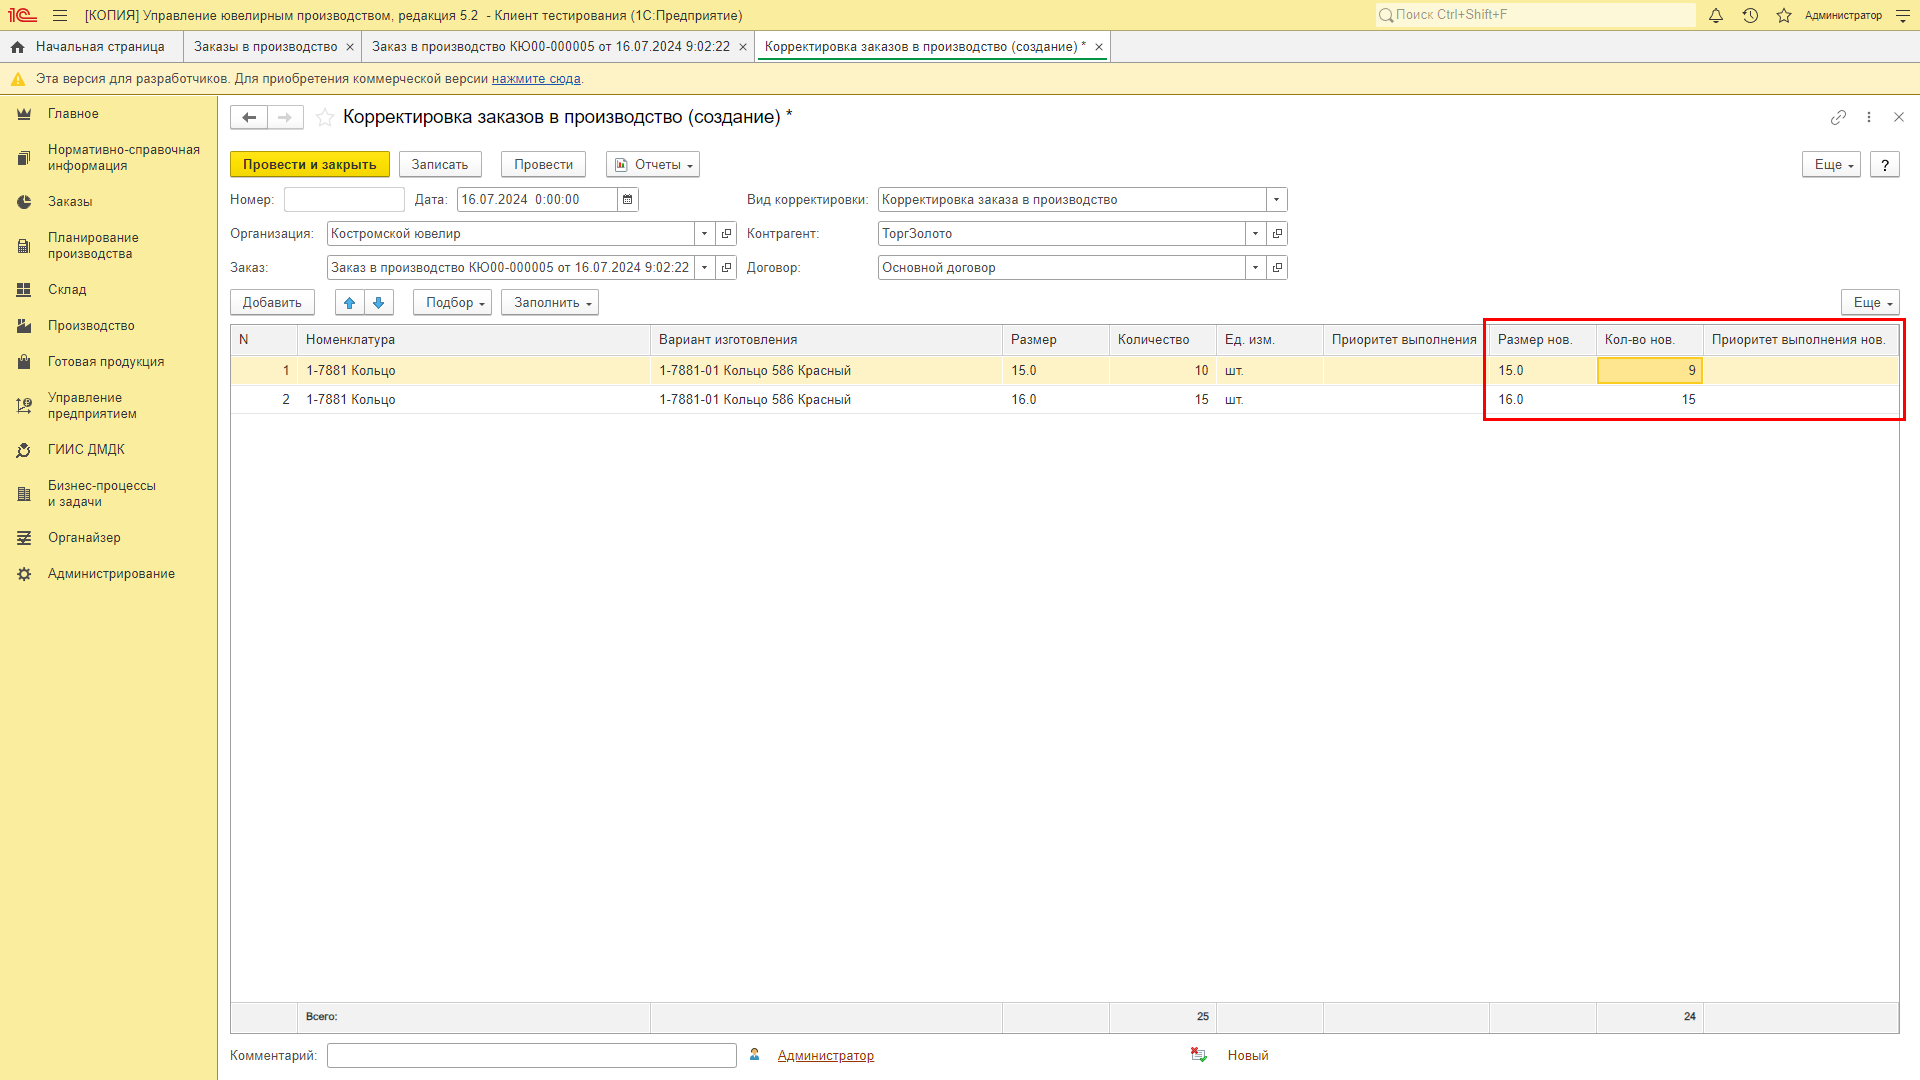Open the Администратор responsible link

click(826, 1056)
